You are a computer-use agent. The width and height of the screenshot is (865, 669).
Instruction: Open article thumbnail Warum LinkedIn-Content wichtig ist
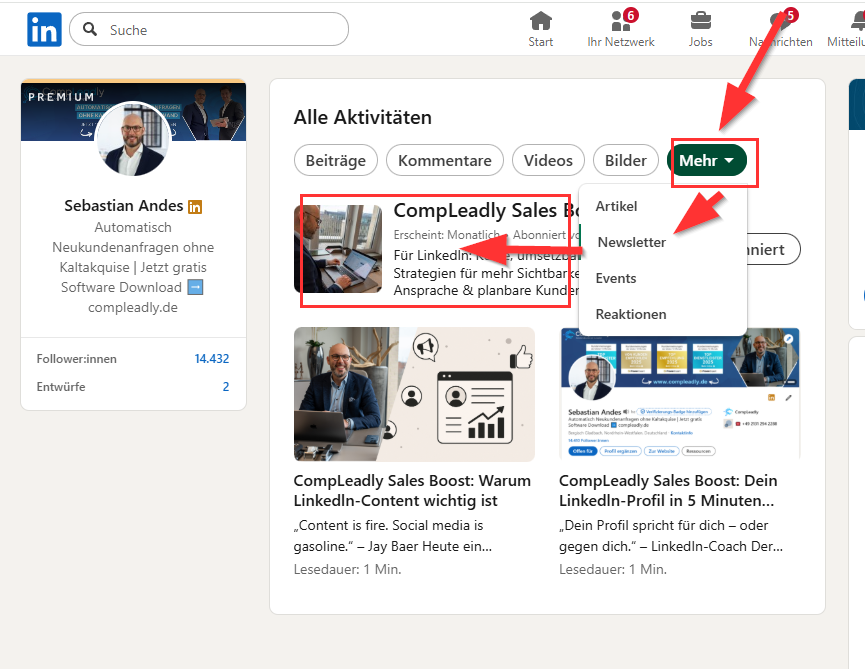[414, 394]
